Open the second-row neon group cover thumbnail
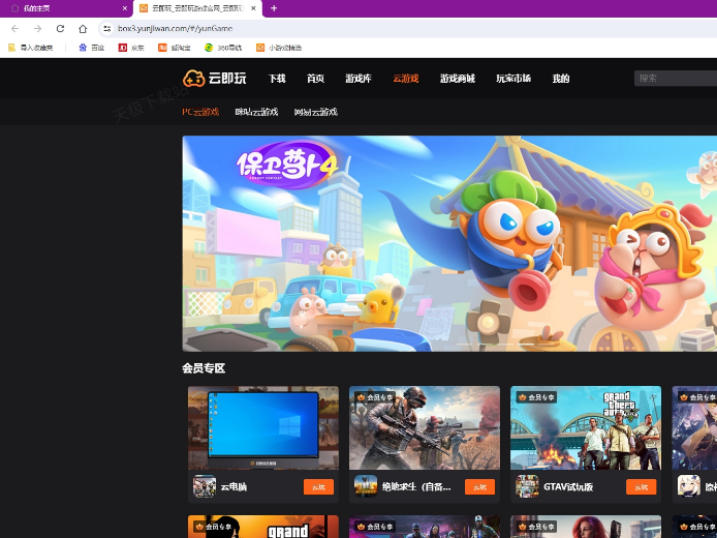 point(424,527)
